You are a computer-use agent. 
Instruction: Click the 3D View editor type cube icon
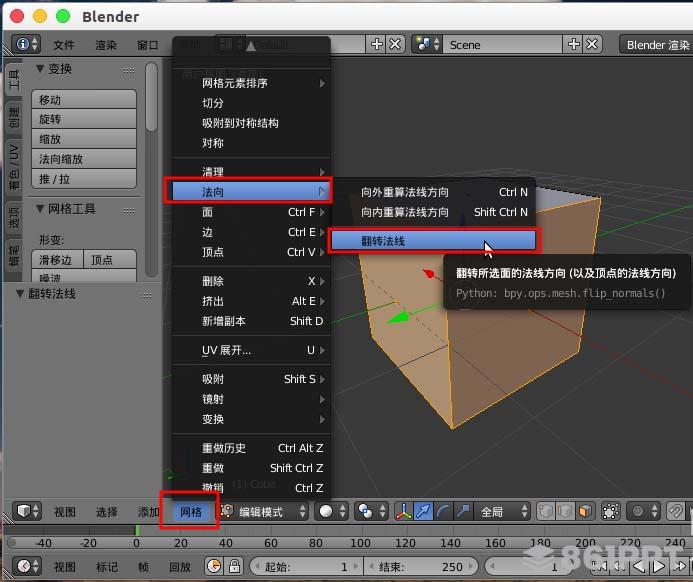coord(28,512)
